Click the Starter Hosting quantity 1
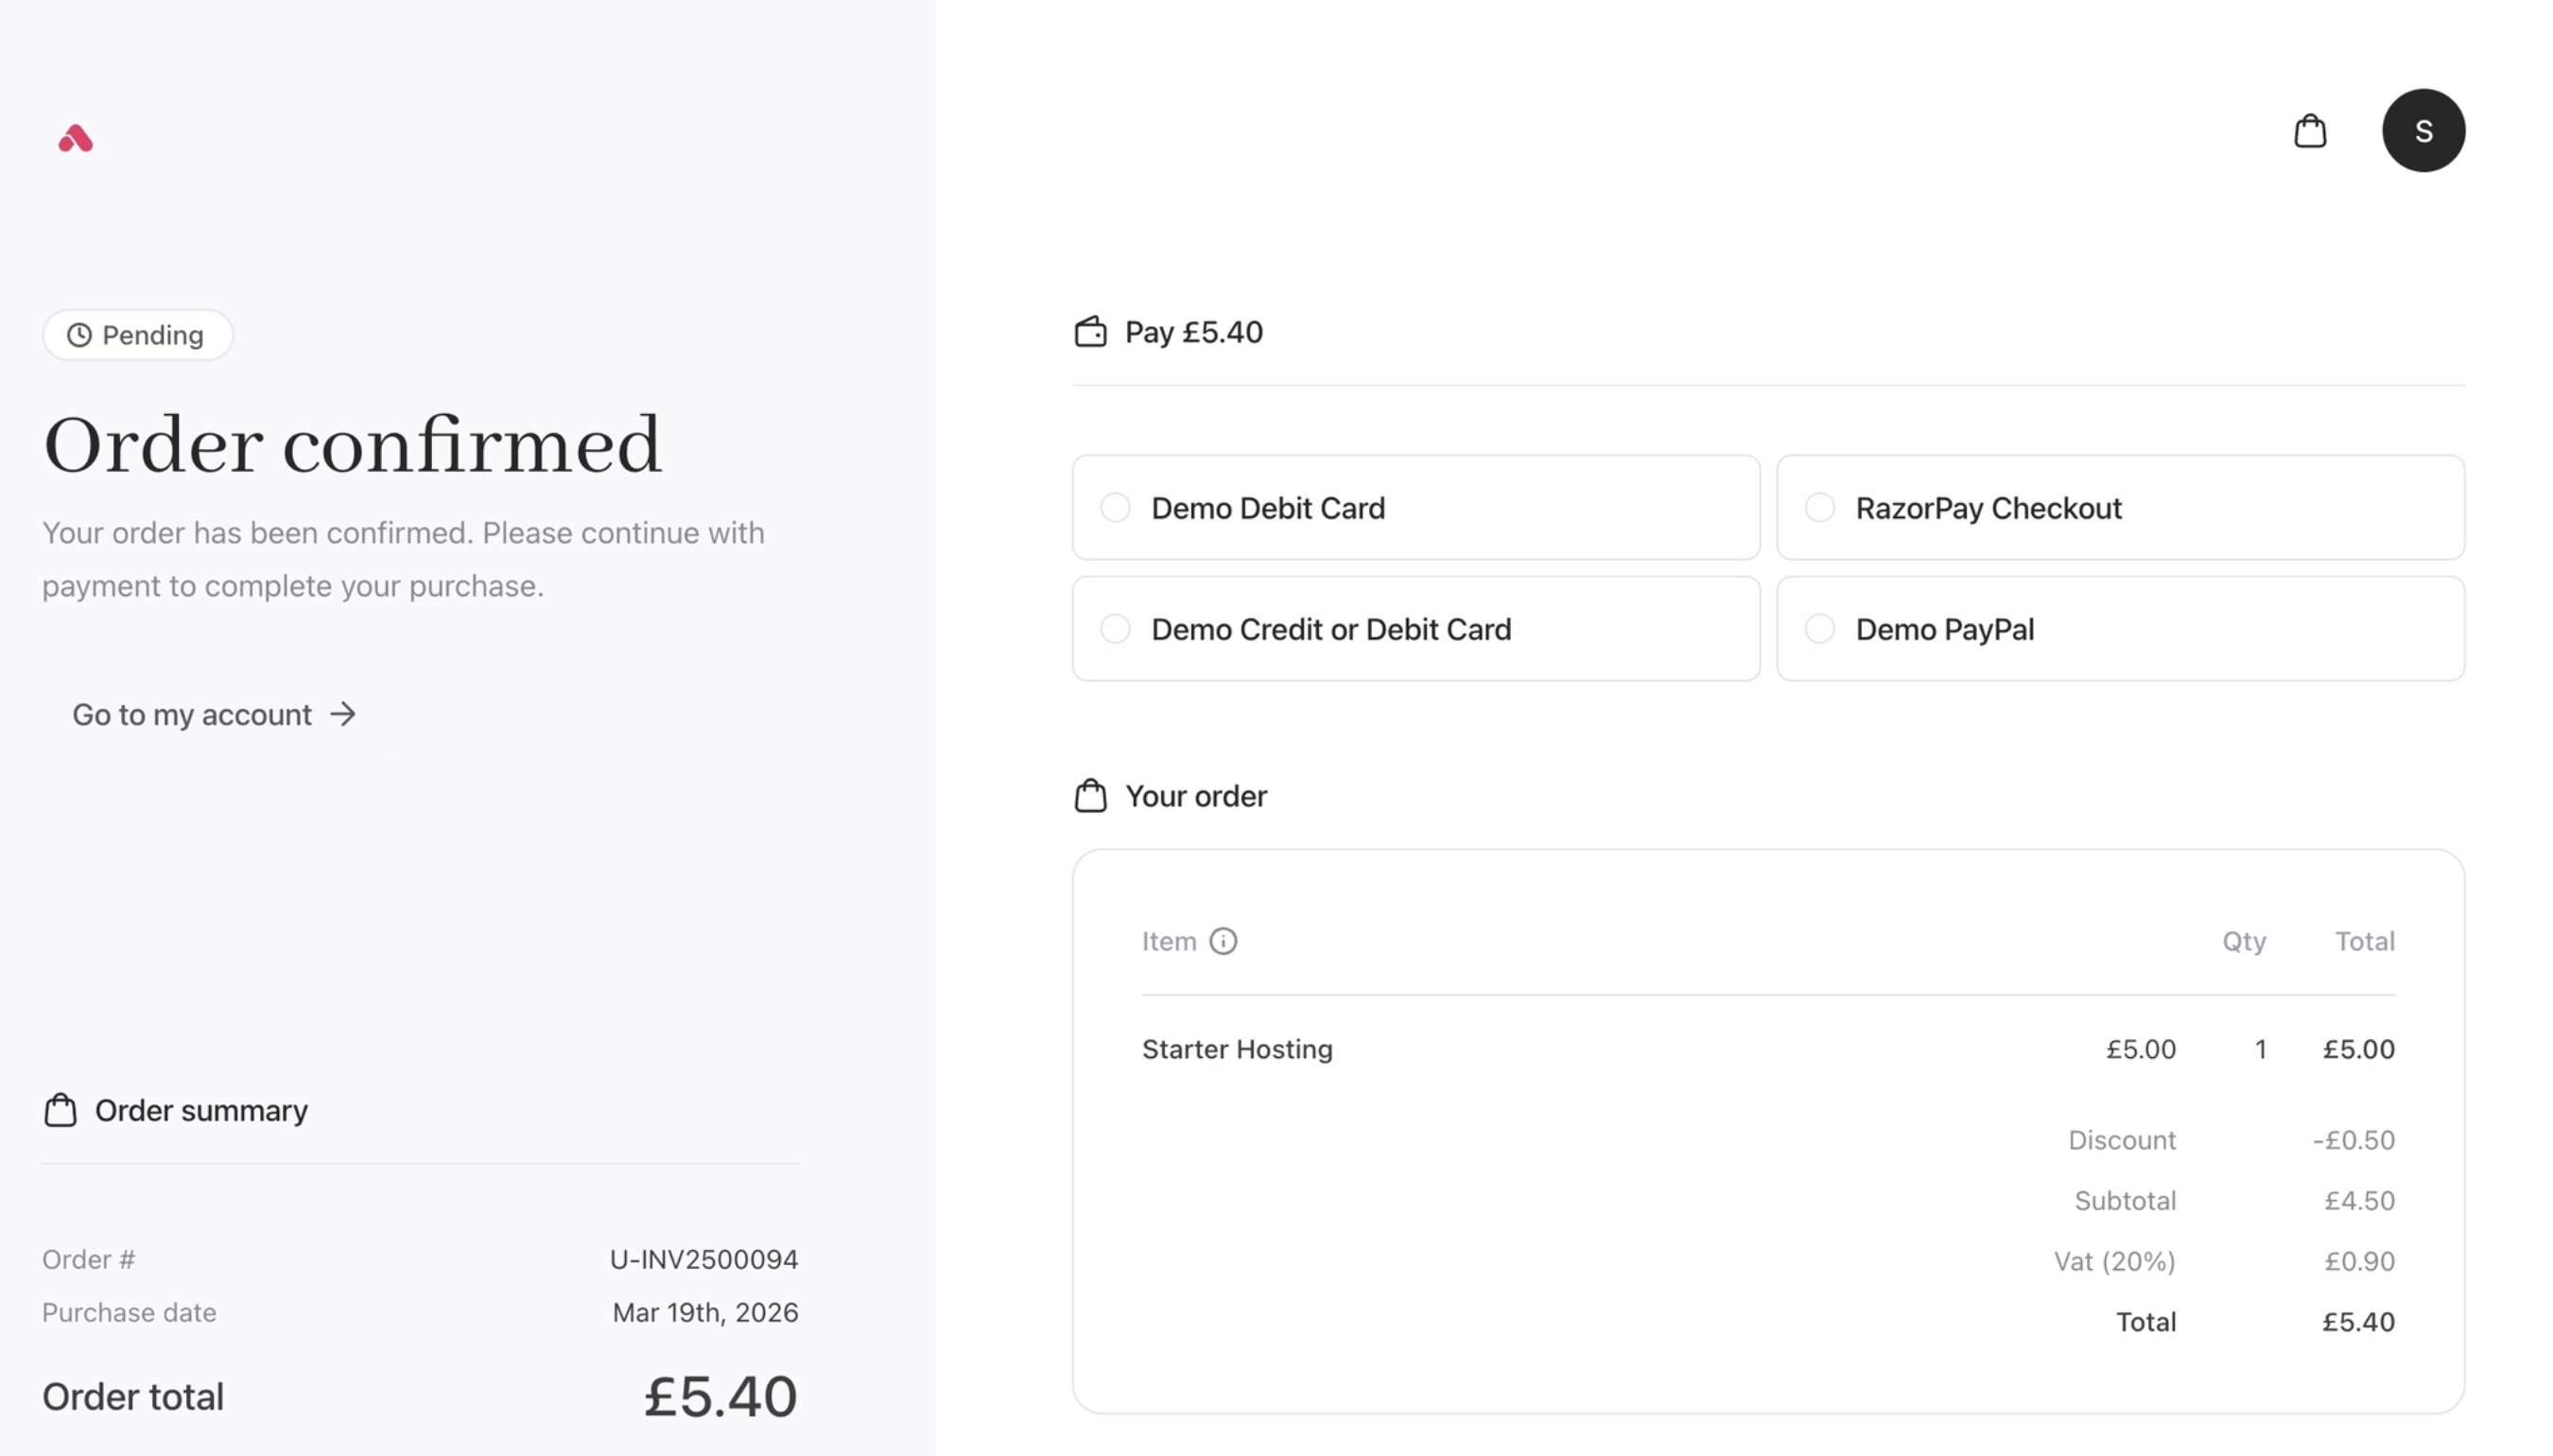 pos(2259,1049)
